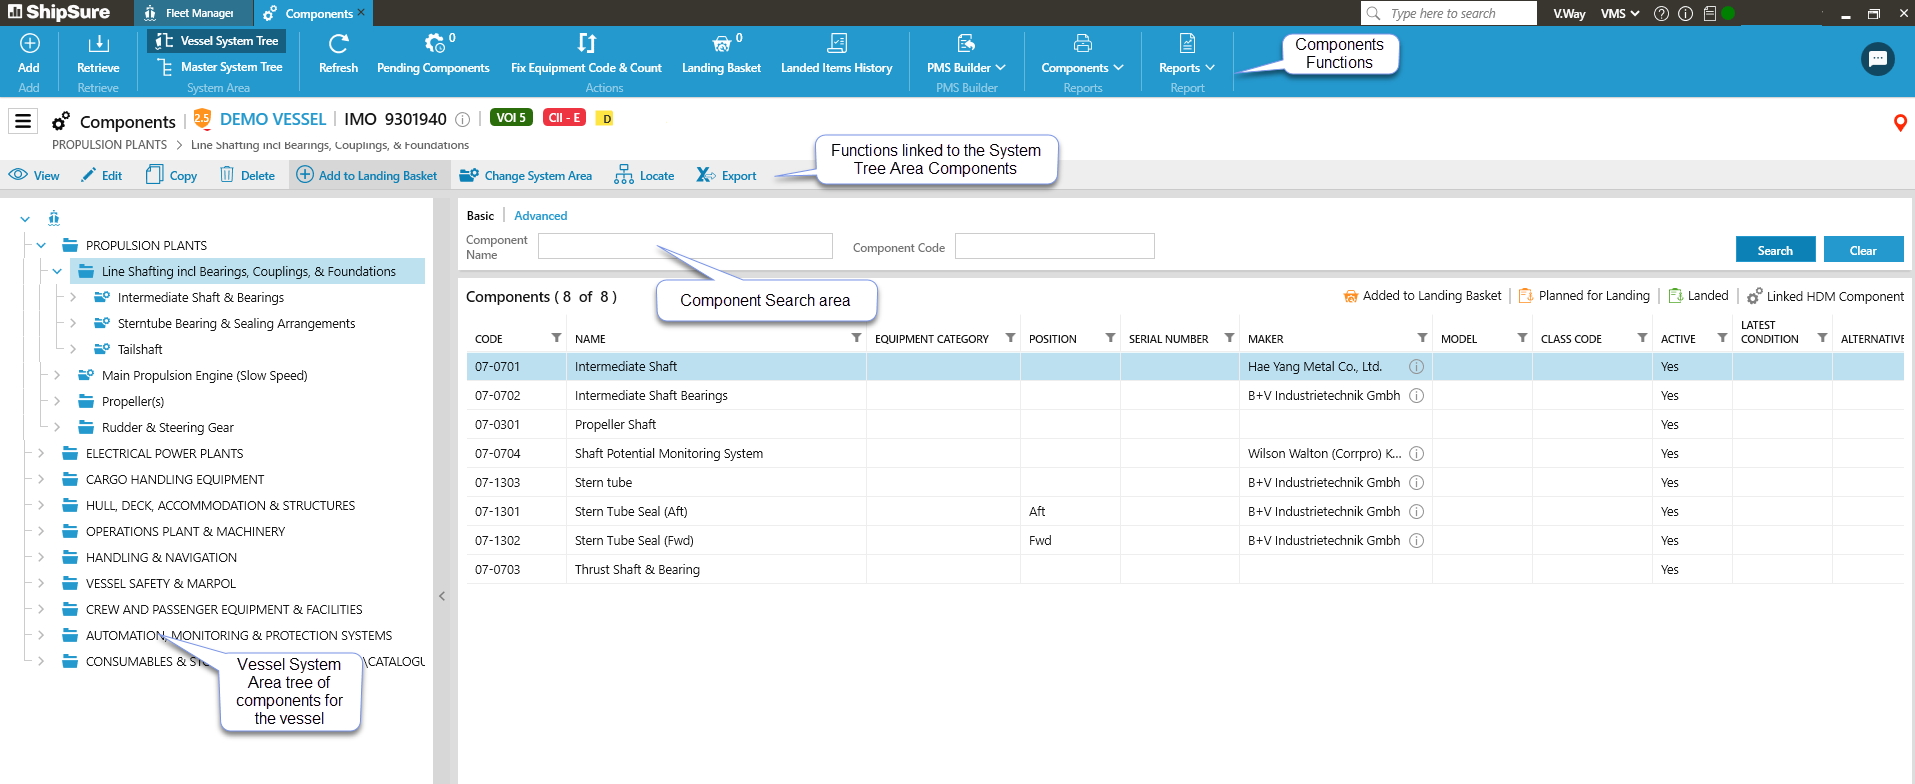This screenshot has width=1915, height=784.
Task: Clear the component search fields
Action: coord(1863,250)
